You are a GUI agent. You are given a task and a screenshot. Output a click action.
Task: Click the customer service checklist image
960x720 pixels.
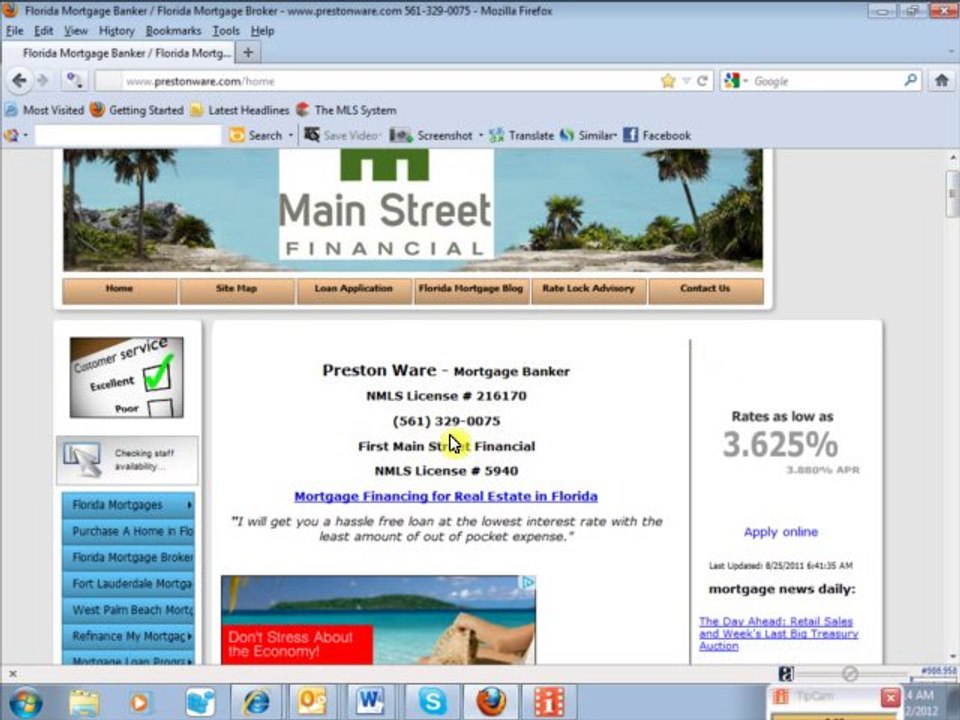pyautogui.click(x=127, y=378)
